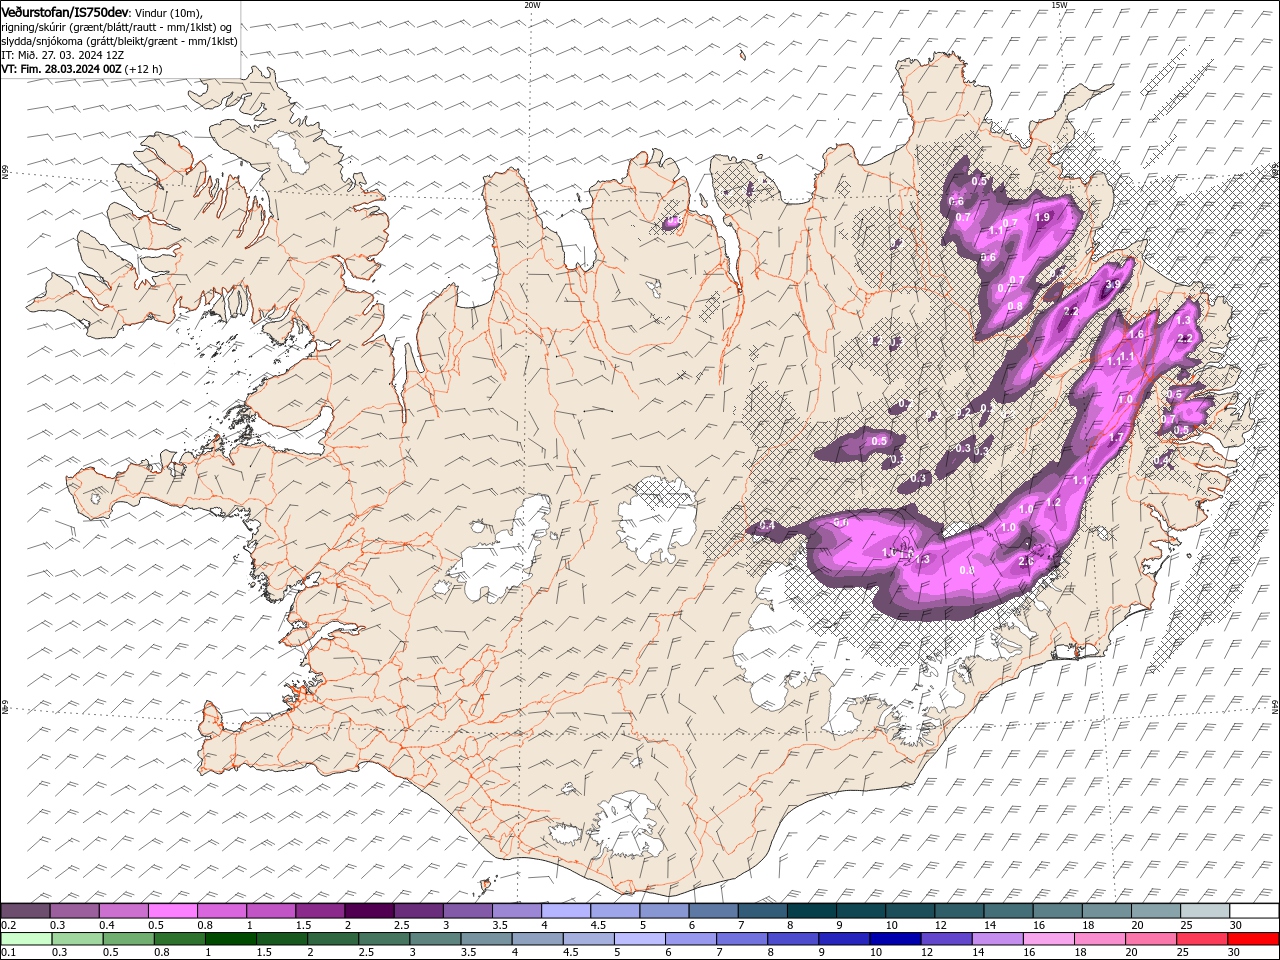Click the 'VT: Fim. 28.03.2024 00Z' valid time
This screenshot has width=1280, height=960.
click(x=62, y=70)
